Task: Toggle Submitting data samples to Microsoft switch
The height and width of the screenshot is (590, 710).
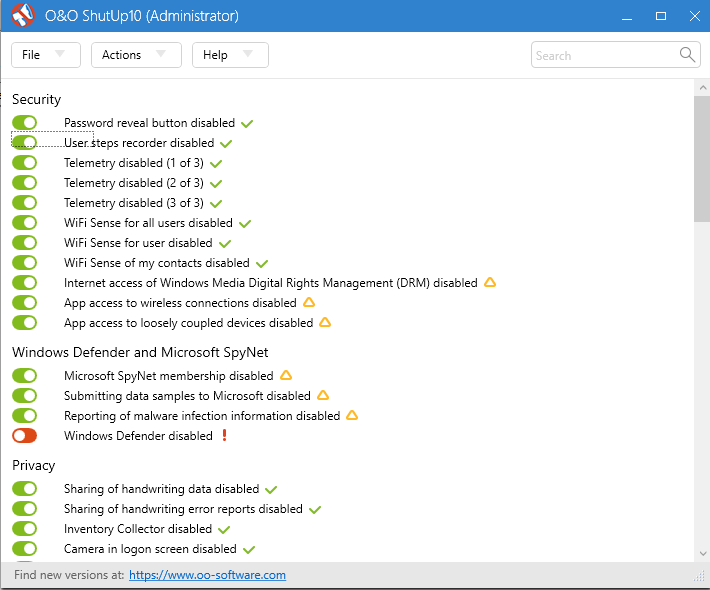Action: pyautogui.click(x=24, y=395)
